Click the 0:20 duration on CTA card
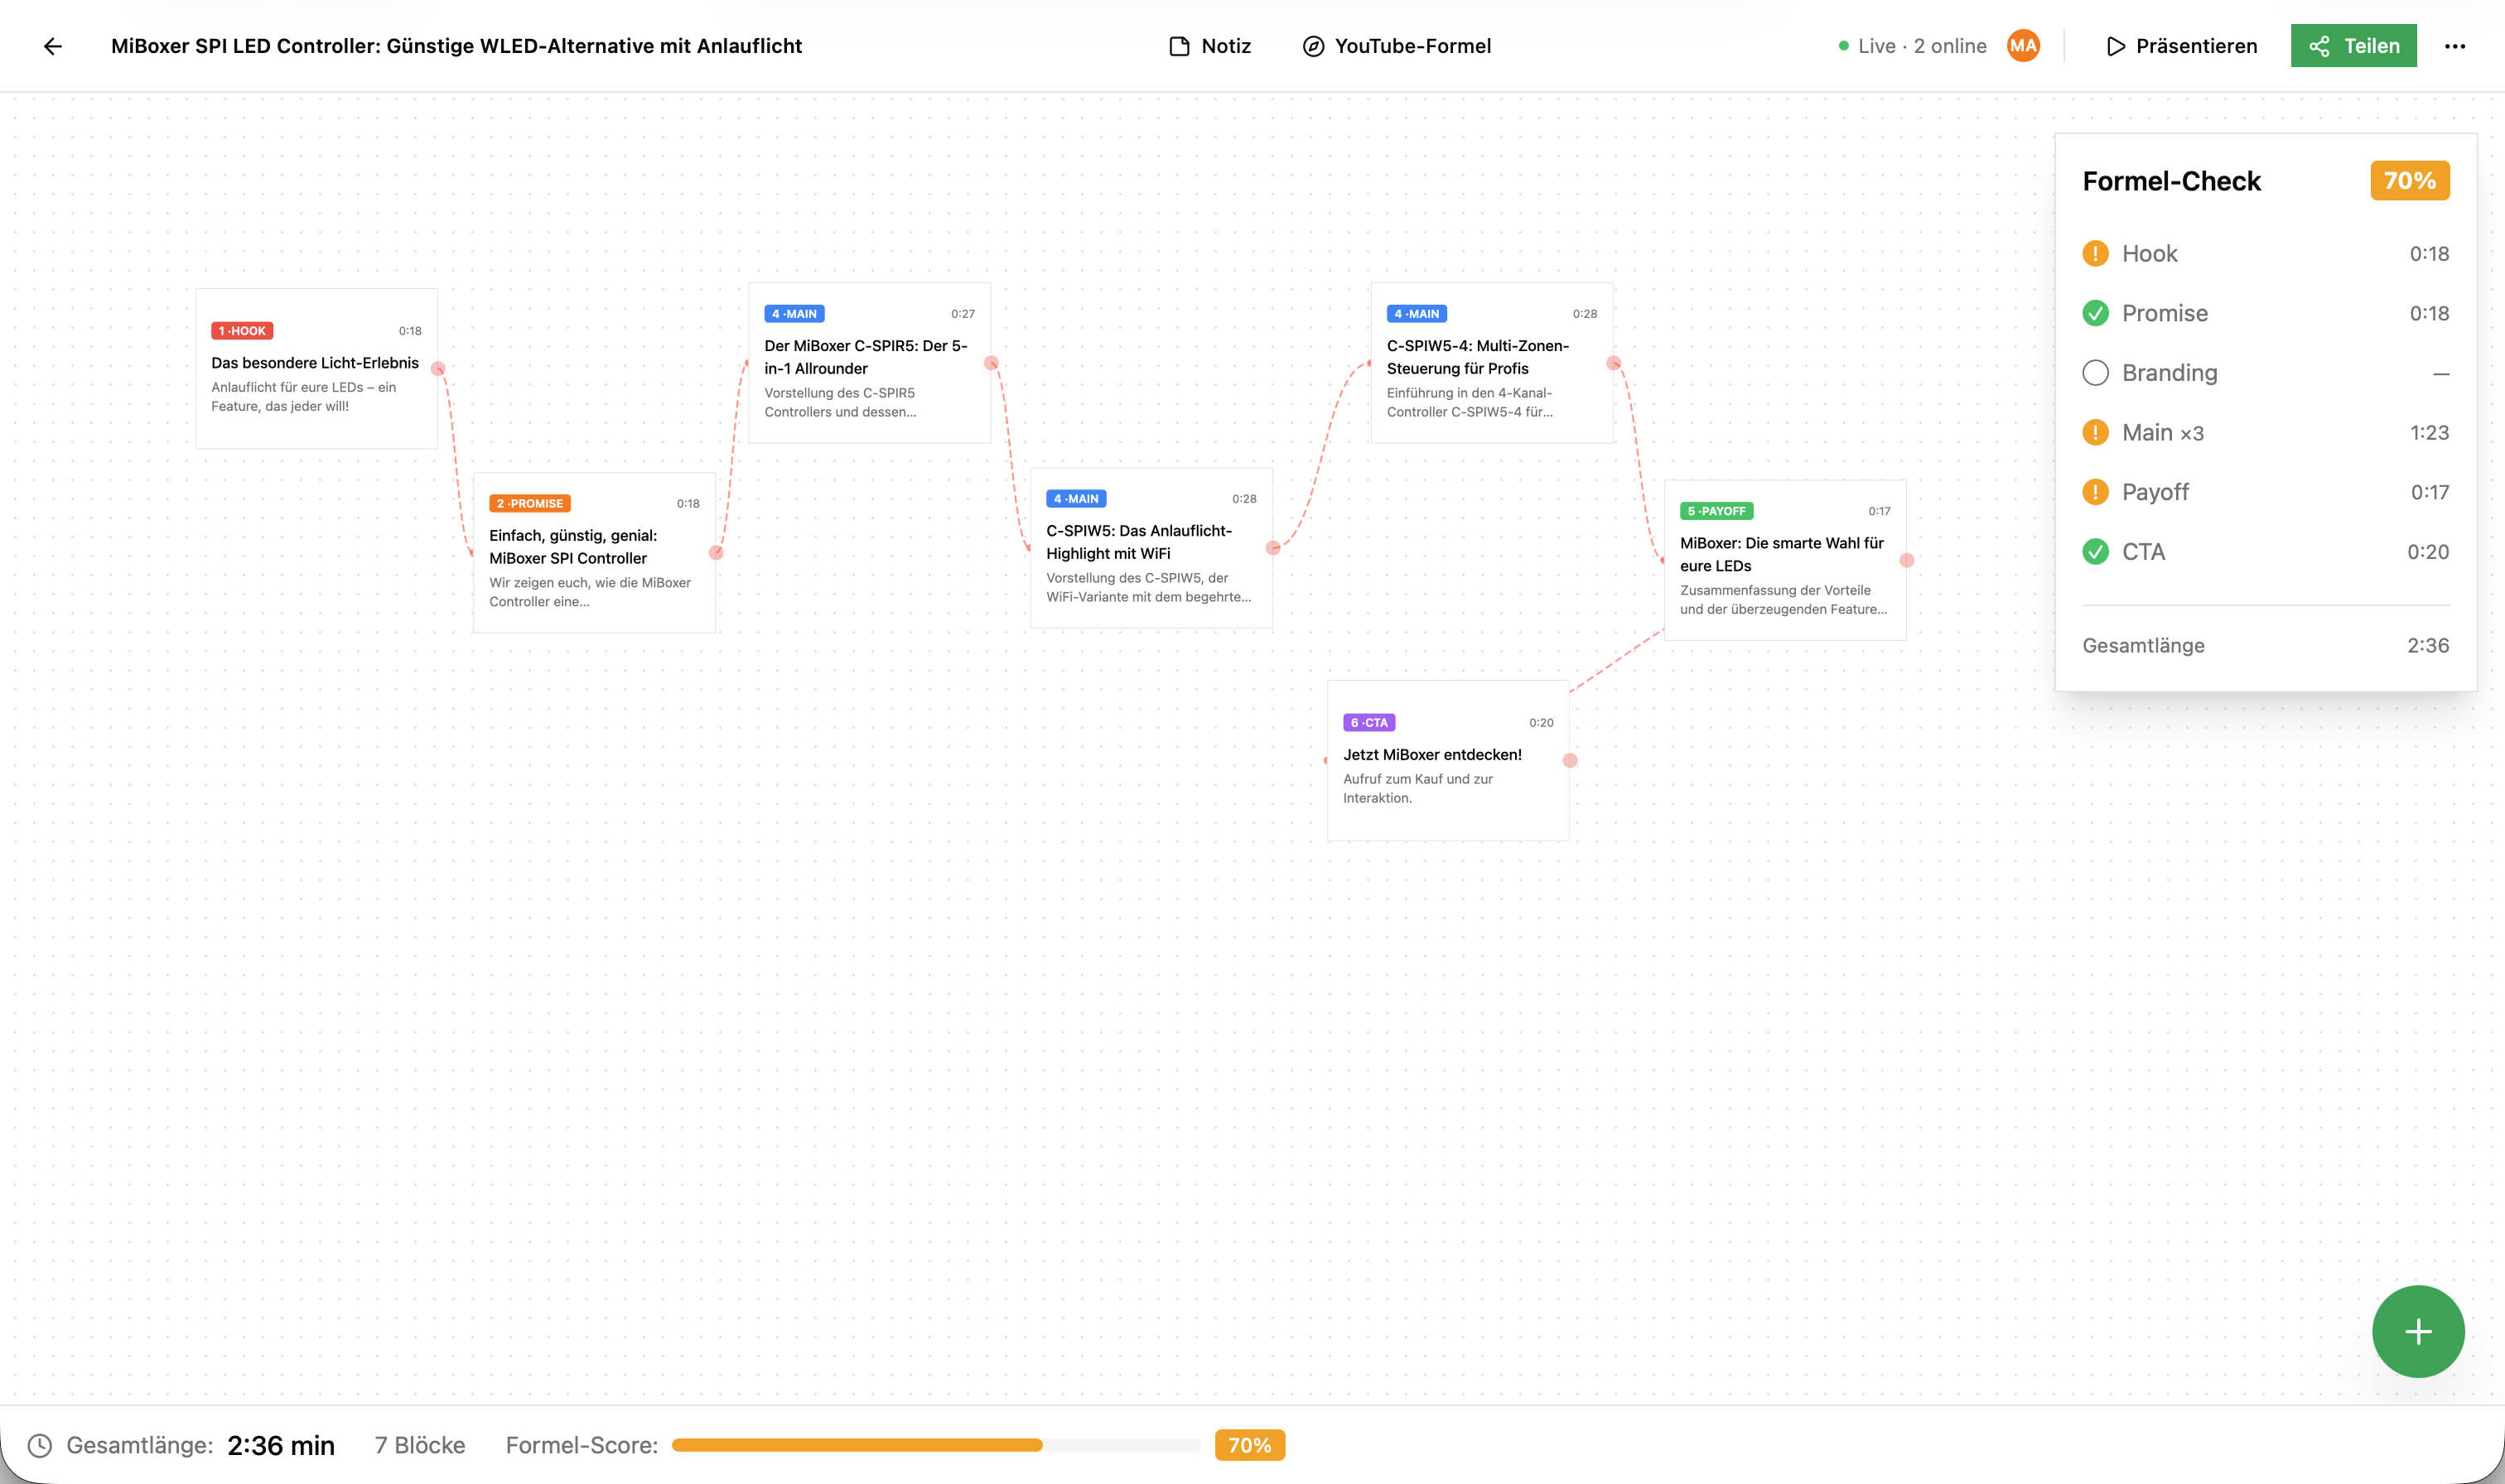Screen dimensions: 2505x1484 pyautogui.click(x=1541, y=722)
